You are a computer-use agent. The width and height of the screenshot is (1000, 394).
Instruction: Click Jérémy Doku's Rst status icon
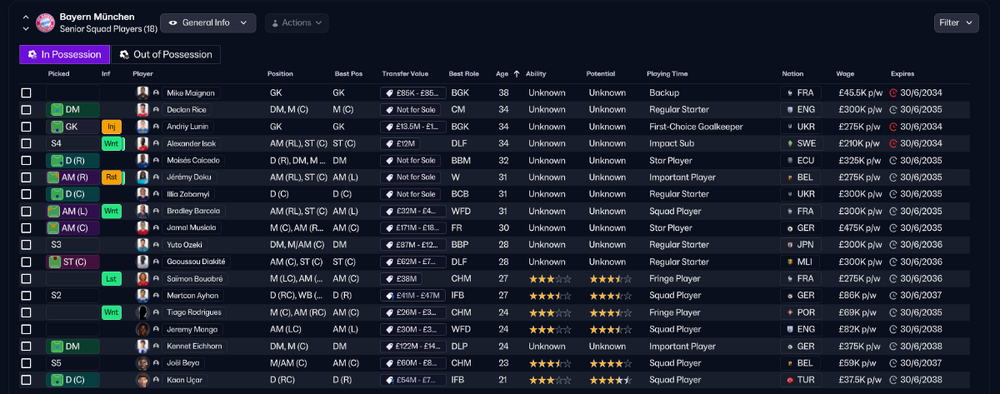click(x=112, y=177)
